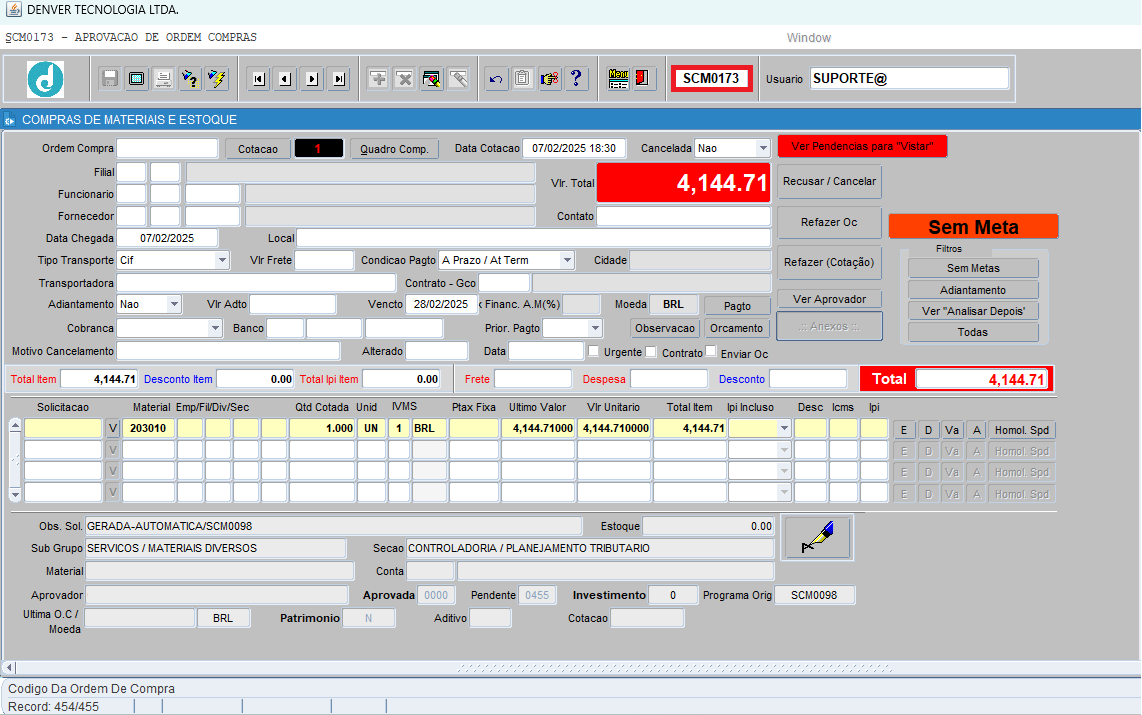The height and width of the screenshot is (715, 1142).
Task: Click the Quadro Comp. button
Action: coord(394,149)
